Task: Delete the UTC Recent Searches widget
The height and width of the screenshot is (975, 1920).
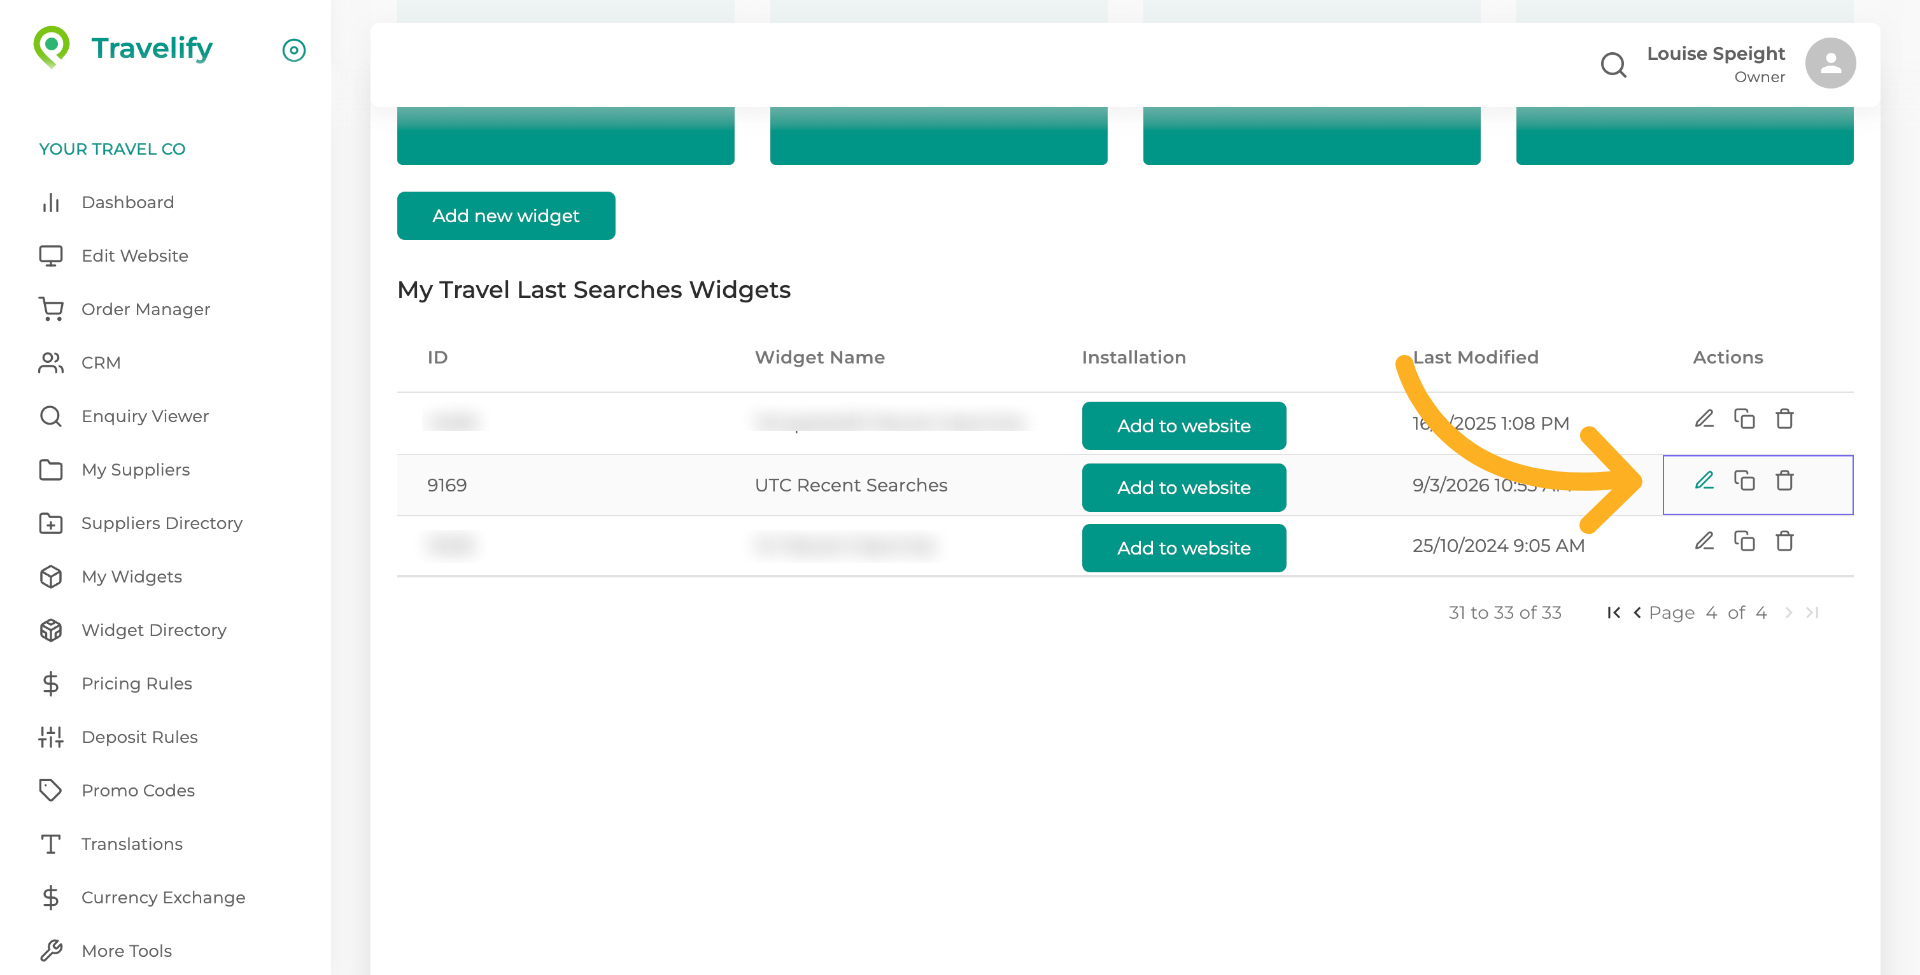Action: pos(1784,481)
